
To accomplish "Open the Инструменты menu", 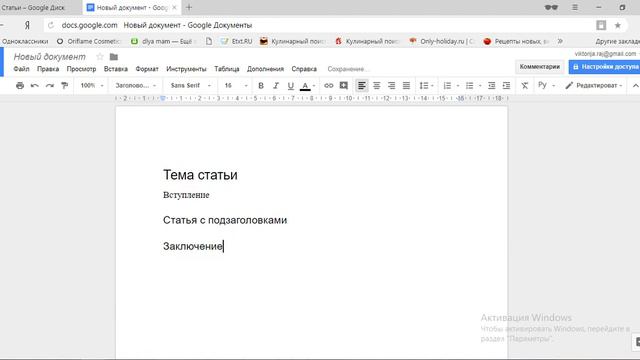I will pos(186,69).
